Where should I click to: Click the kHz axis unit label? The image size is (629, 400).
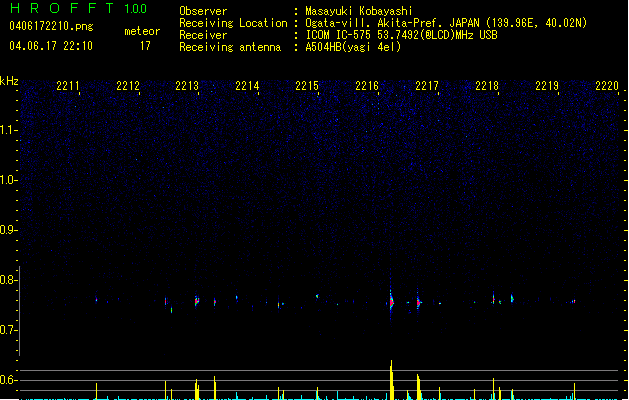(x=9, y=81)
